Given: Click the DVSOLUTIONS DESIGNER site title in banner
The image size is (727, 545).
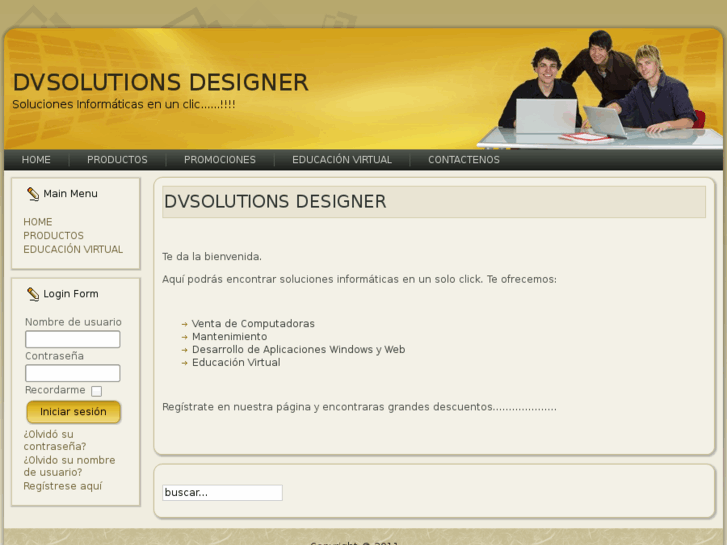Looking at the screenshot, I should tap(160, 83).
